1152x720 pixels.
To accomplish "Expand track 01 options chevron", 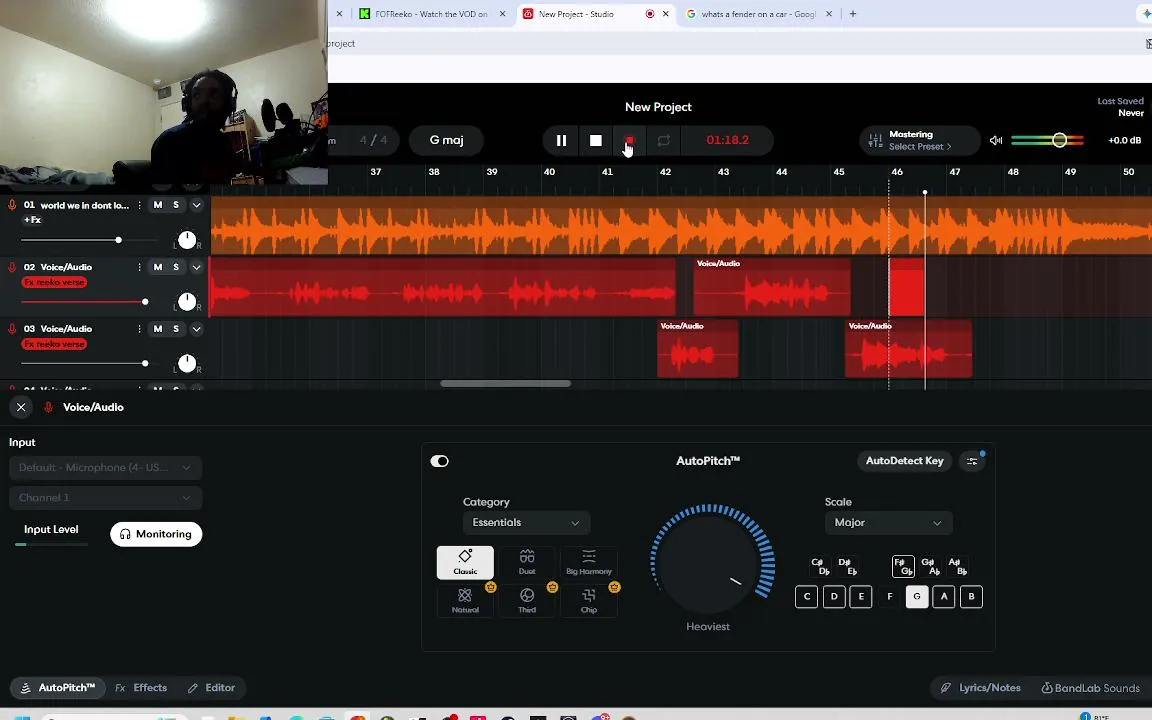I will 196,205.
